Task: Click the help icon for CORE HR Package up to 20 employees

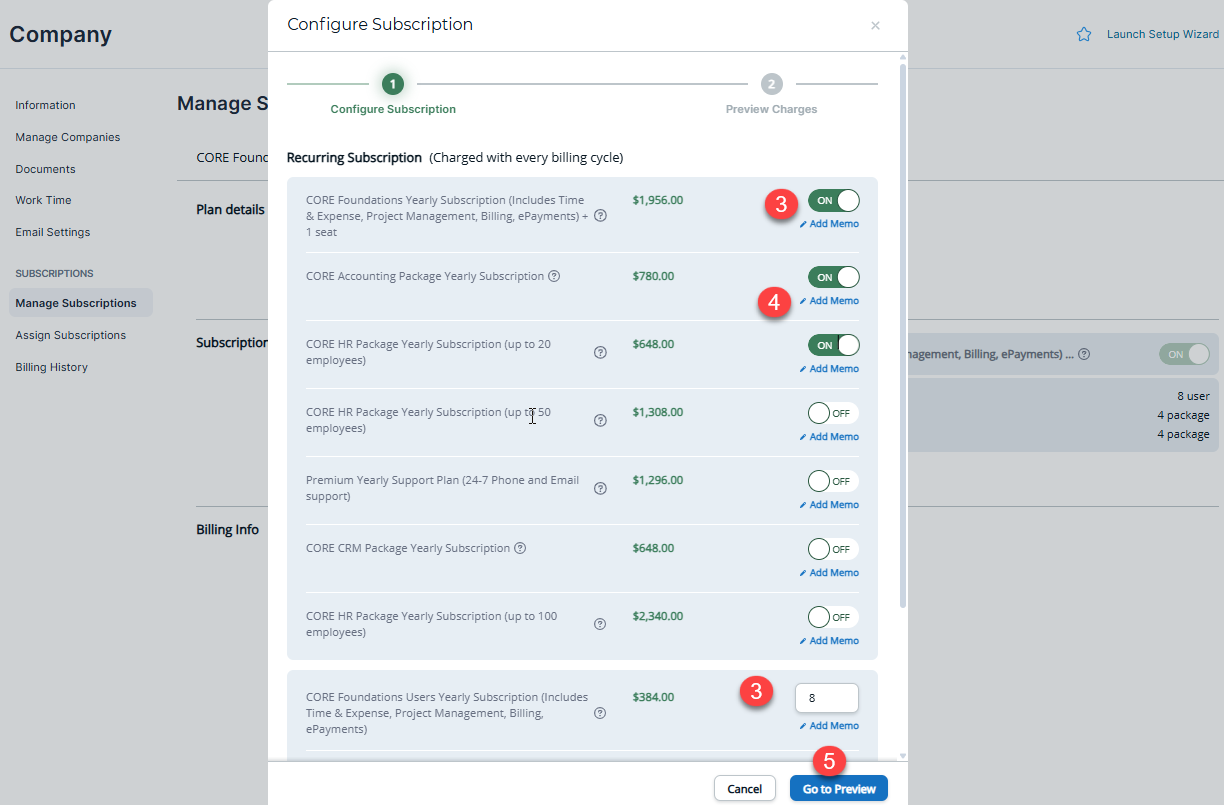Action: point(600,353)
